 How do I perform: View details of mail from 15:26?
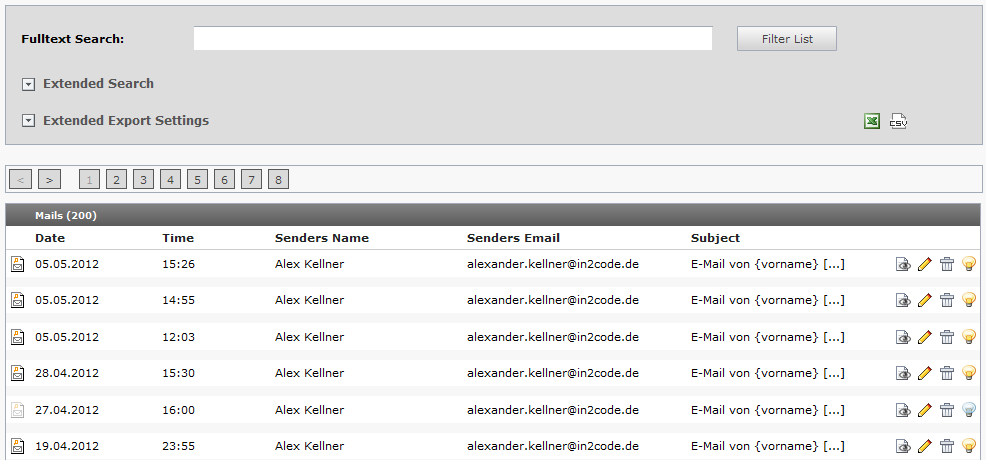pos(903,264)
